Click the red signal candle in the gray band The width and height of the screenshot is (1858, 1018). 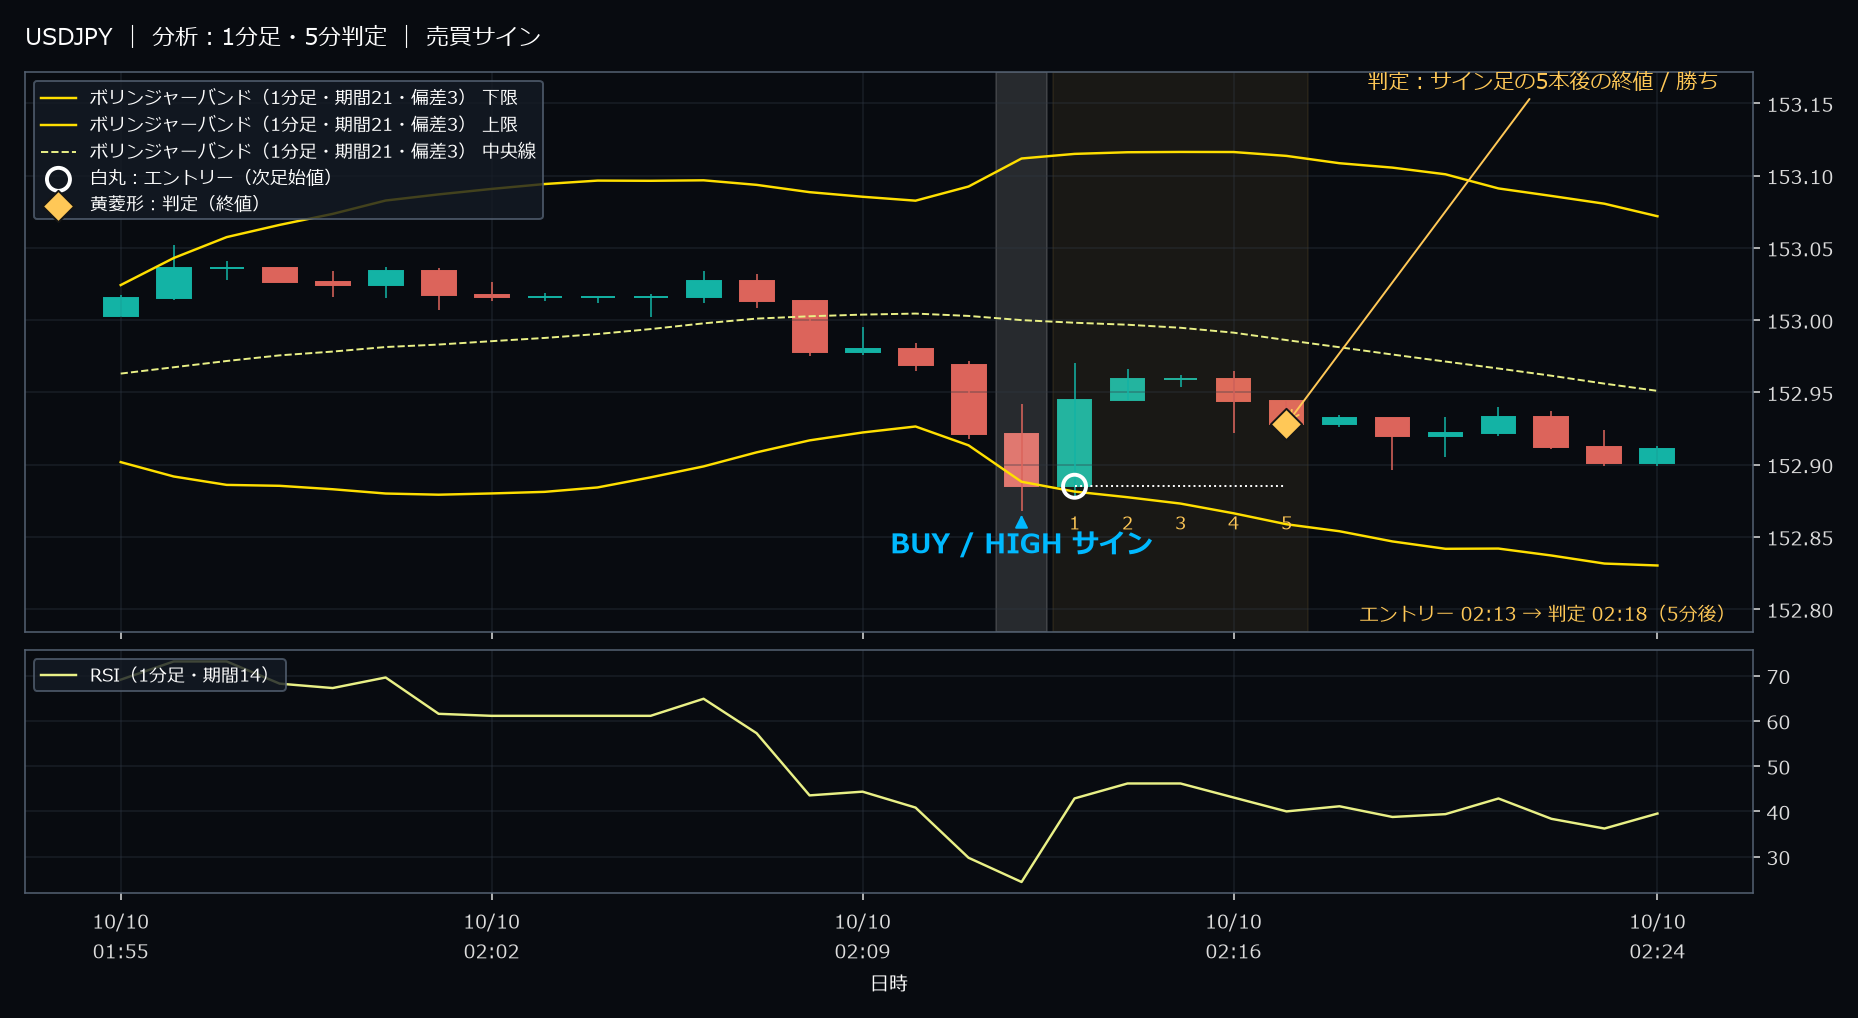(x=1022, y=460)
